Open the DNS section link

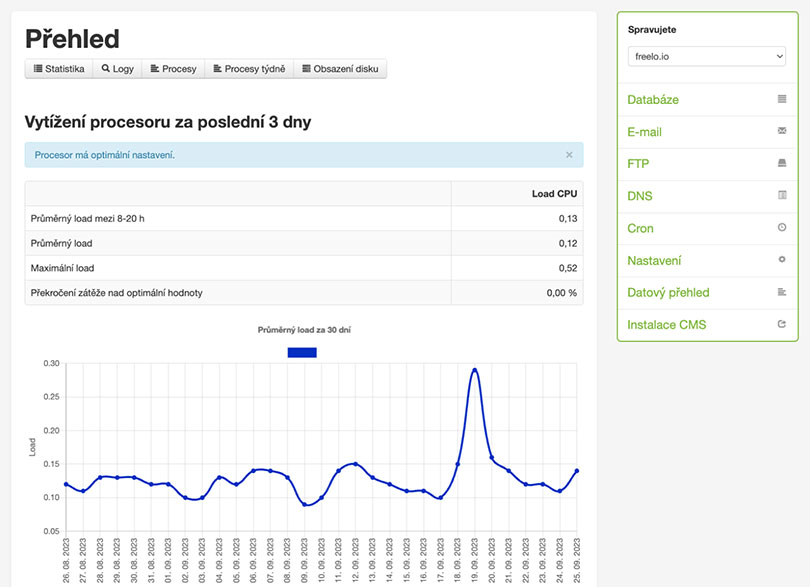click(x=640, y=196)
